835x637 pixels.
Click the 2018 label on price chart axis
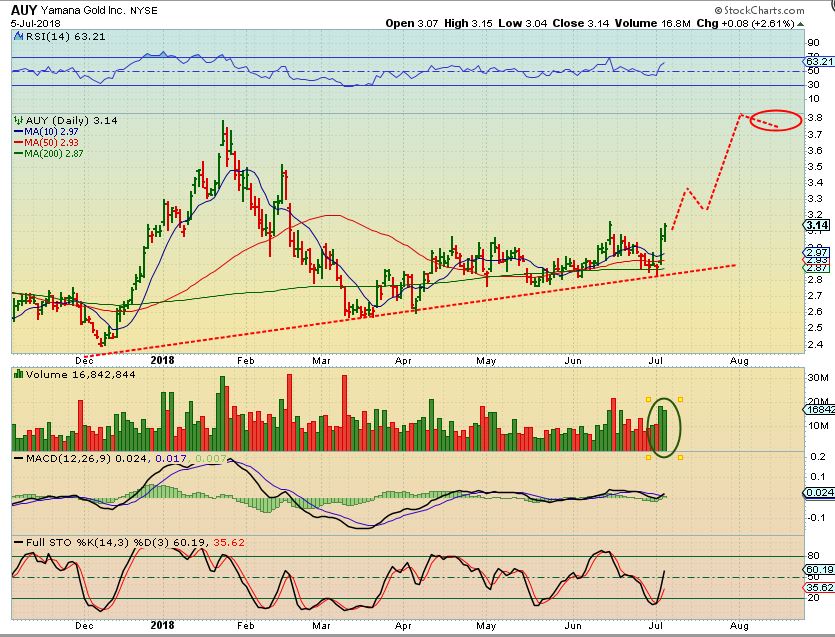pos(162,360)
